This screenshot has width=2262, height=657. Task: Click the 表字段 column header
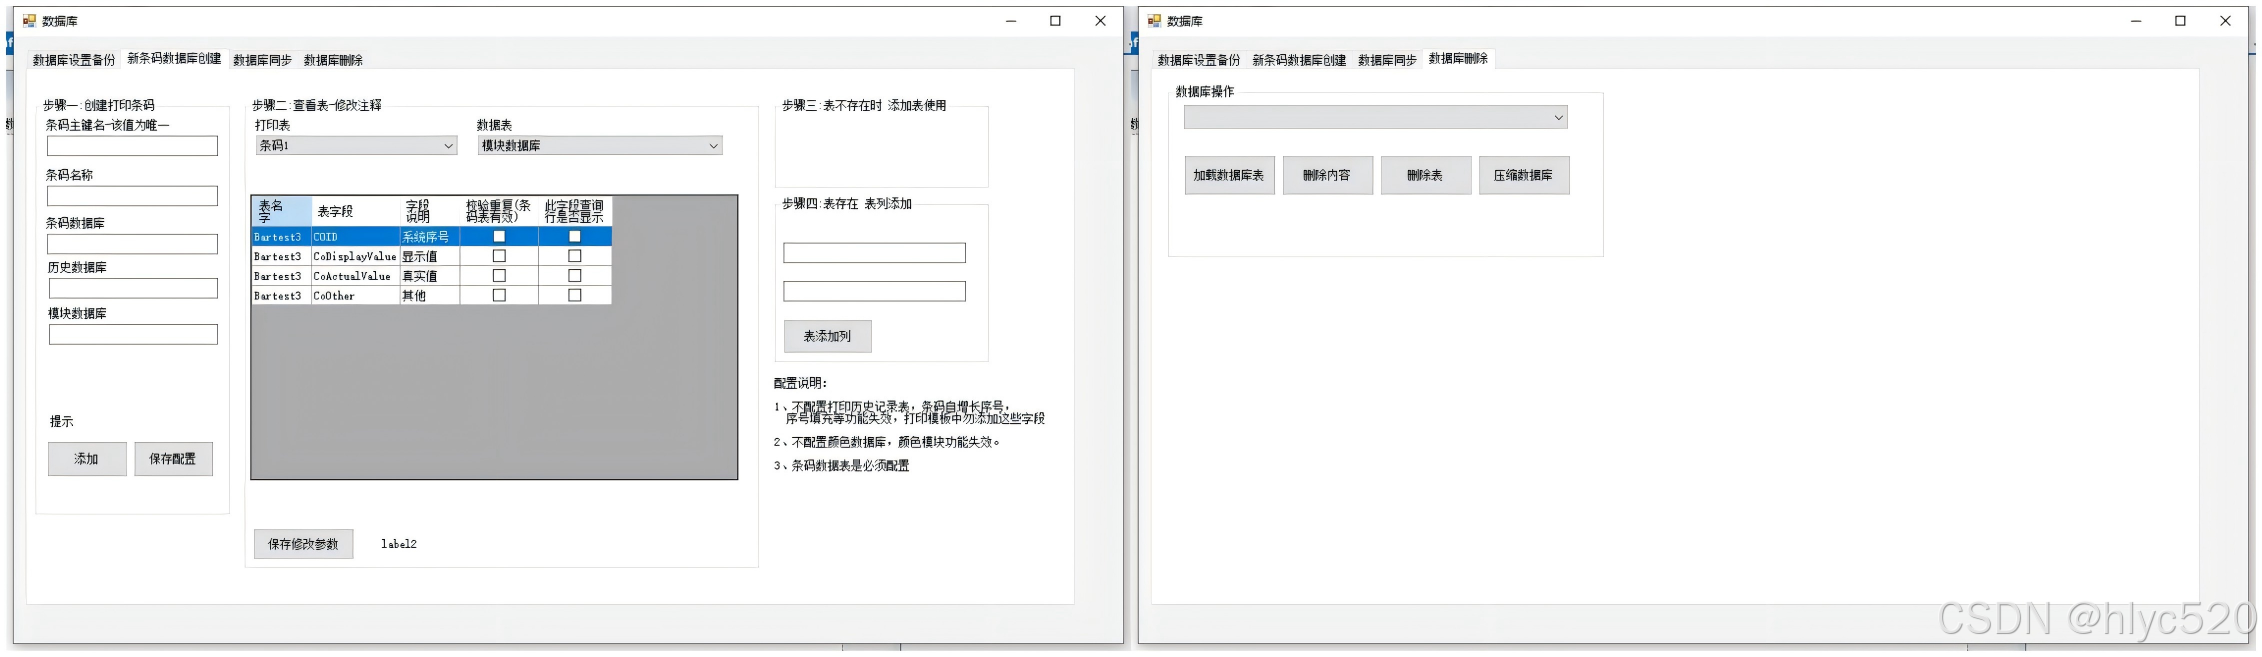coord(355,211)
